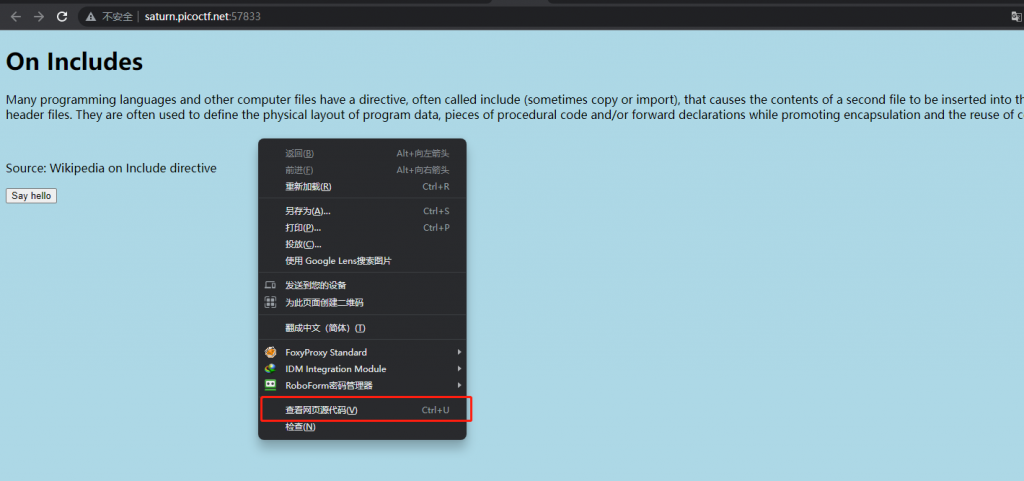The width and height of the screenshot is (1024, 481).
Task: Reload the page with the refresh icon
Action: (x=62, y=17)
